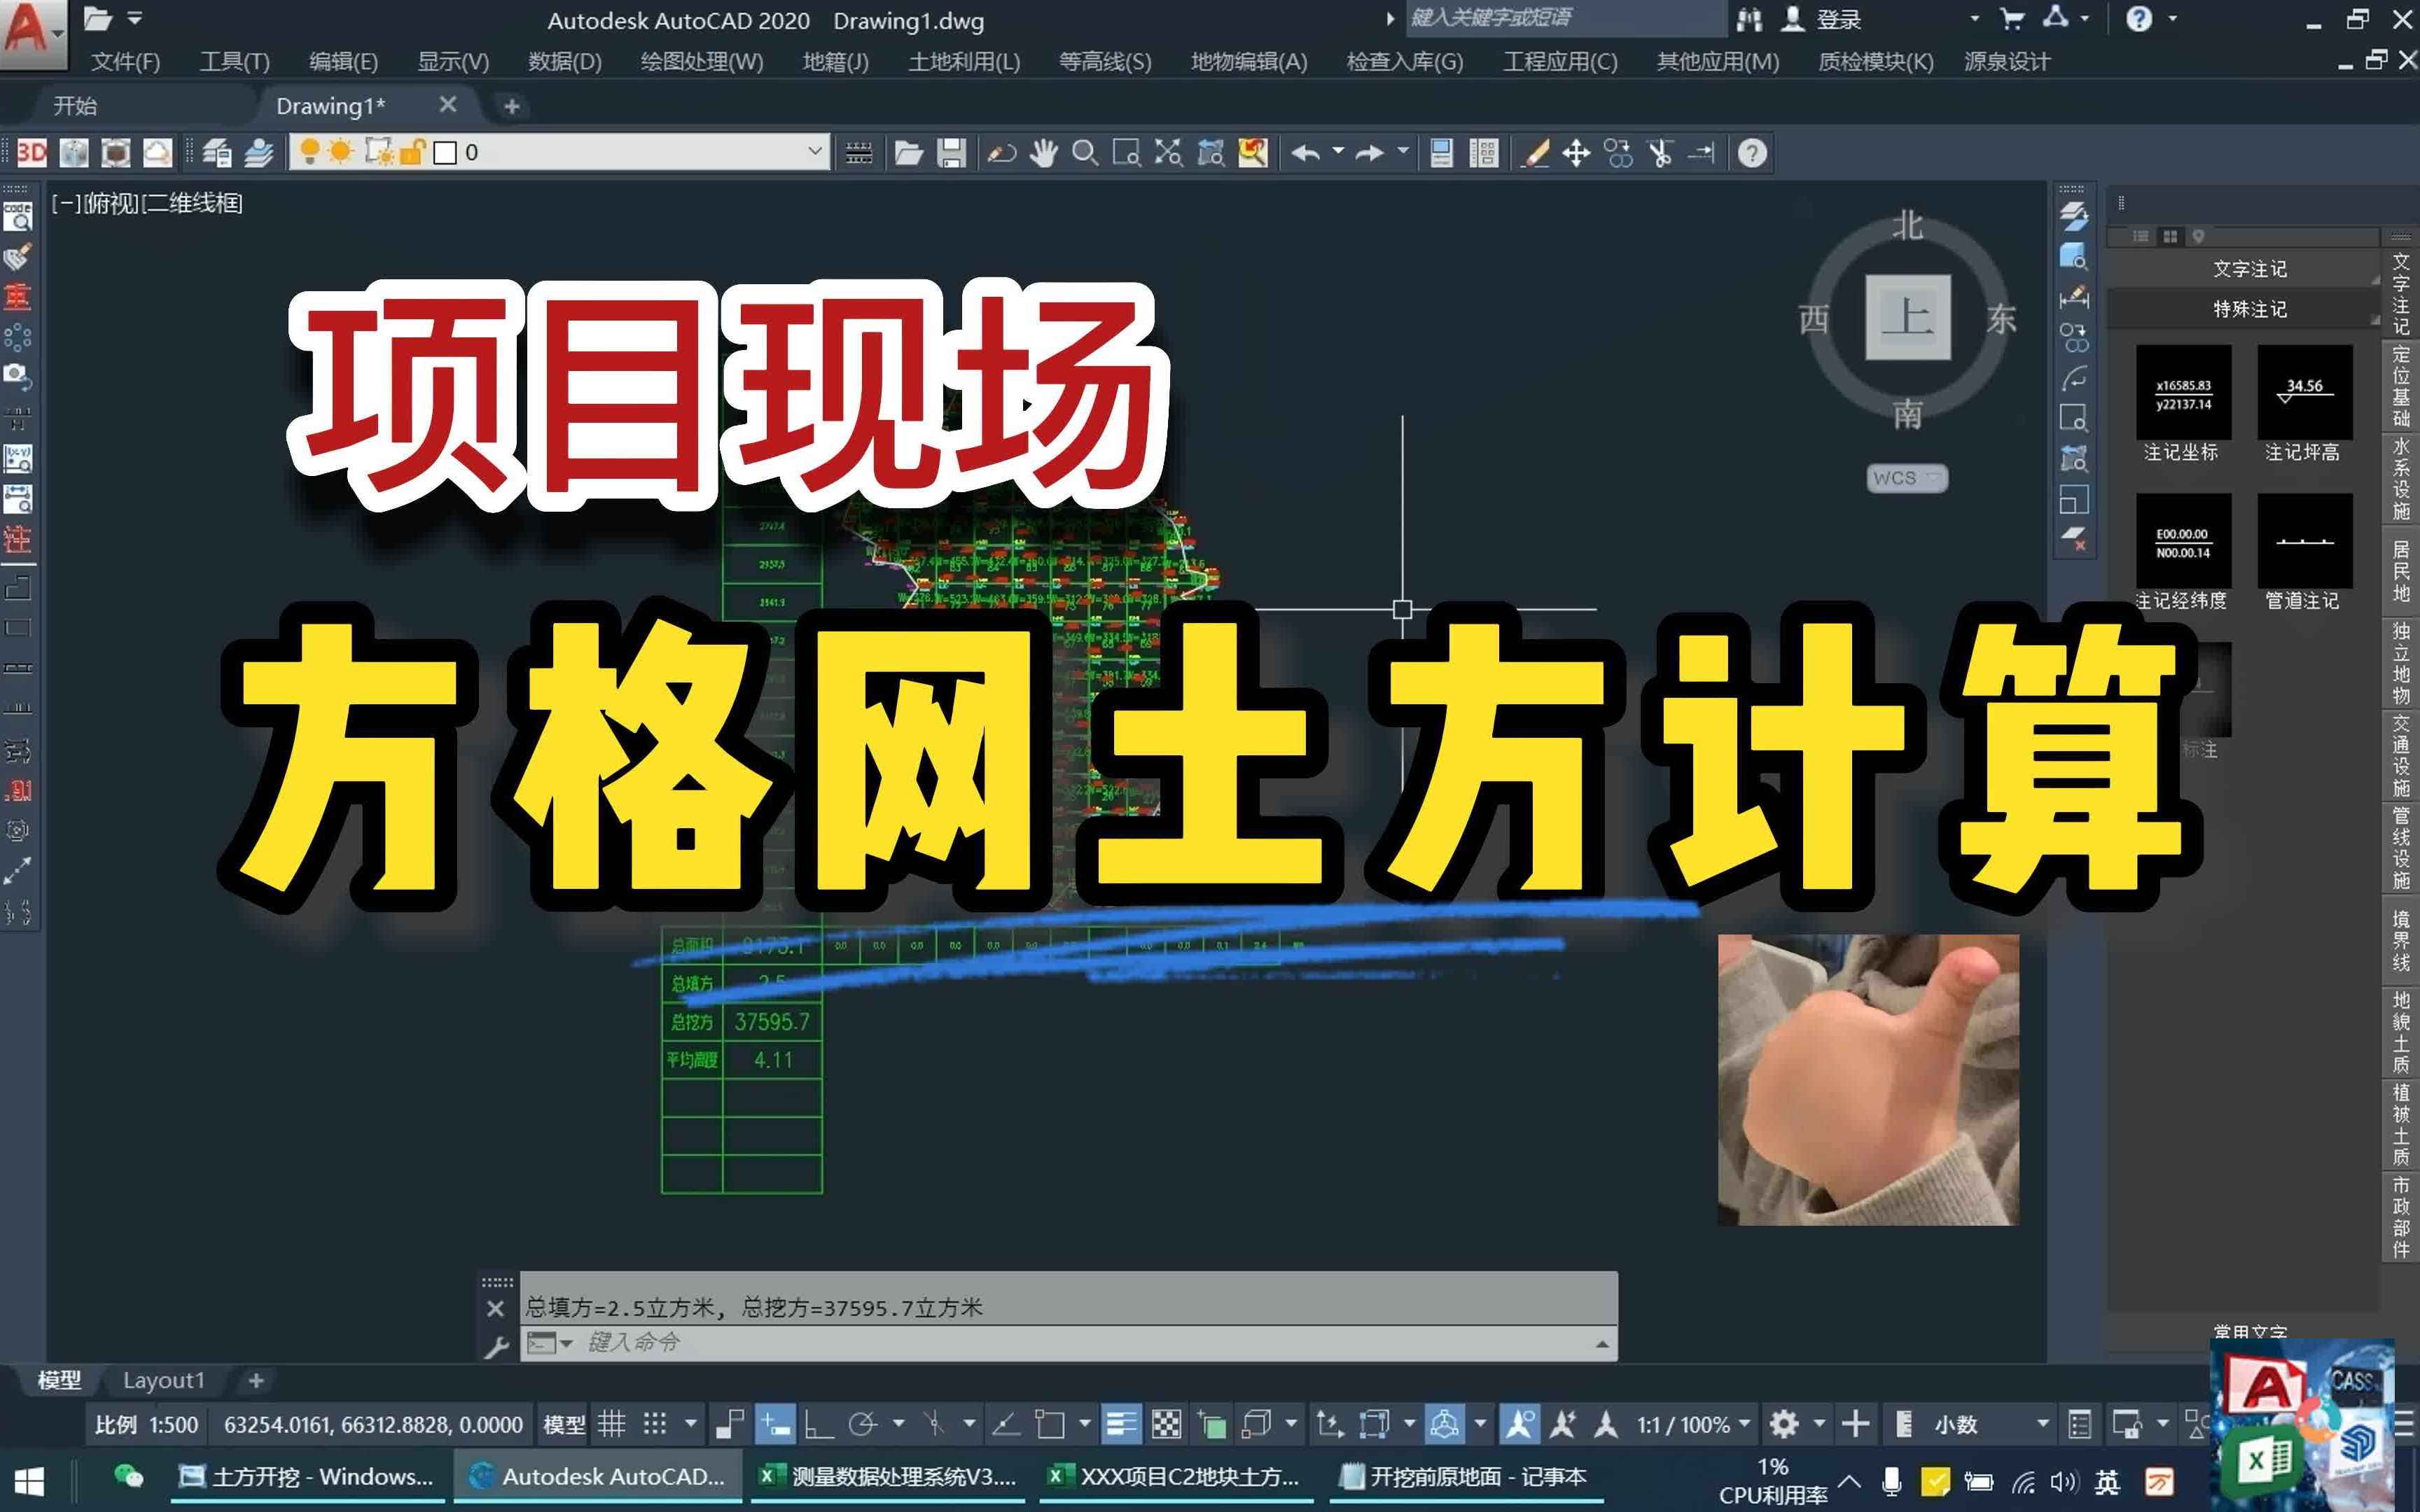Expand the Redo dropdown arrow

pos(1403,152)
